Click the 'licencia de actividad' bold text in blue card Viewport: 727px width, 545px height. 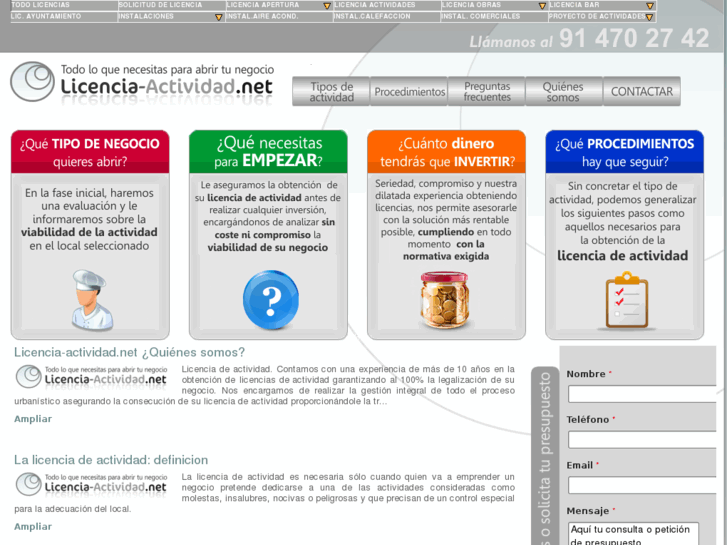pos(623,256)
